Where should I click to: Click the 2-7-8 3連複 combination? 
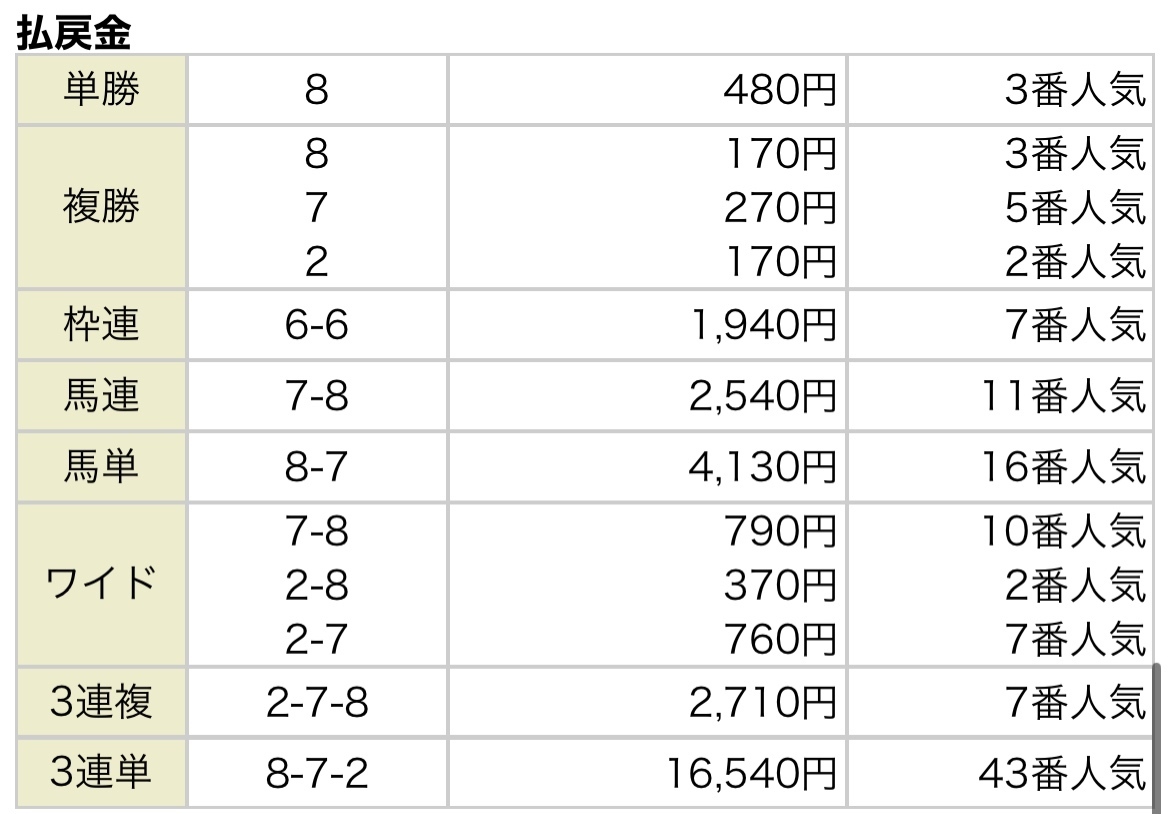coord(317,702)
